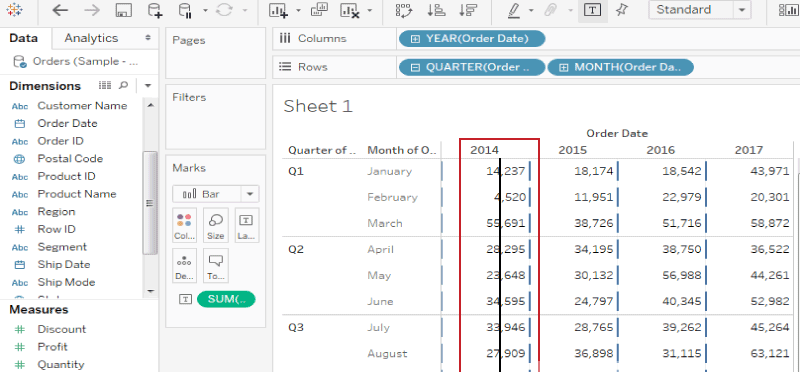Select the Orders (Sample) data source
The image size is (800, 372).
tap(77, 61)
